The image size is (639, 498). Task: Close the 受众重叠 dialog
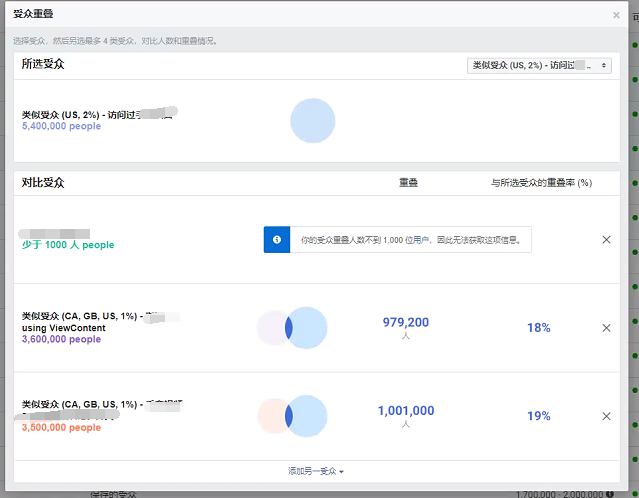pos(616,15)
